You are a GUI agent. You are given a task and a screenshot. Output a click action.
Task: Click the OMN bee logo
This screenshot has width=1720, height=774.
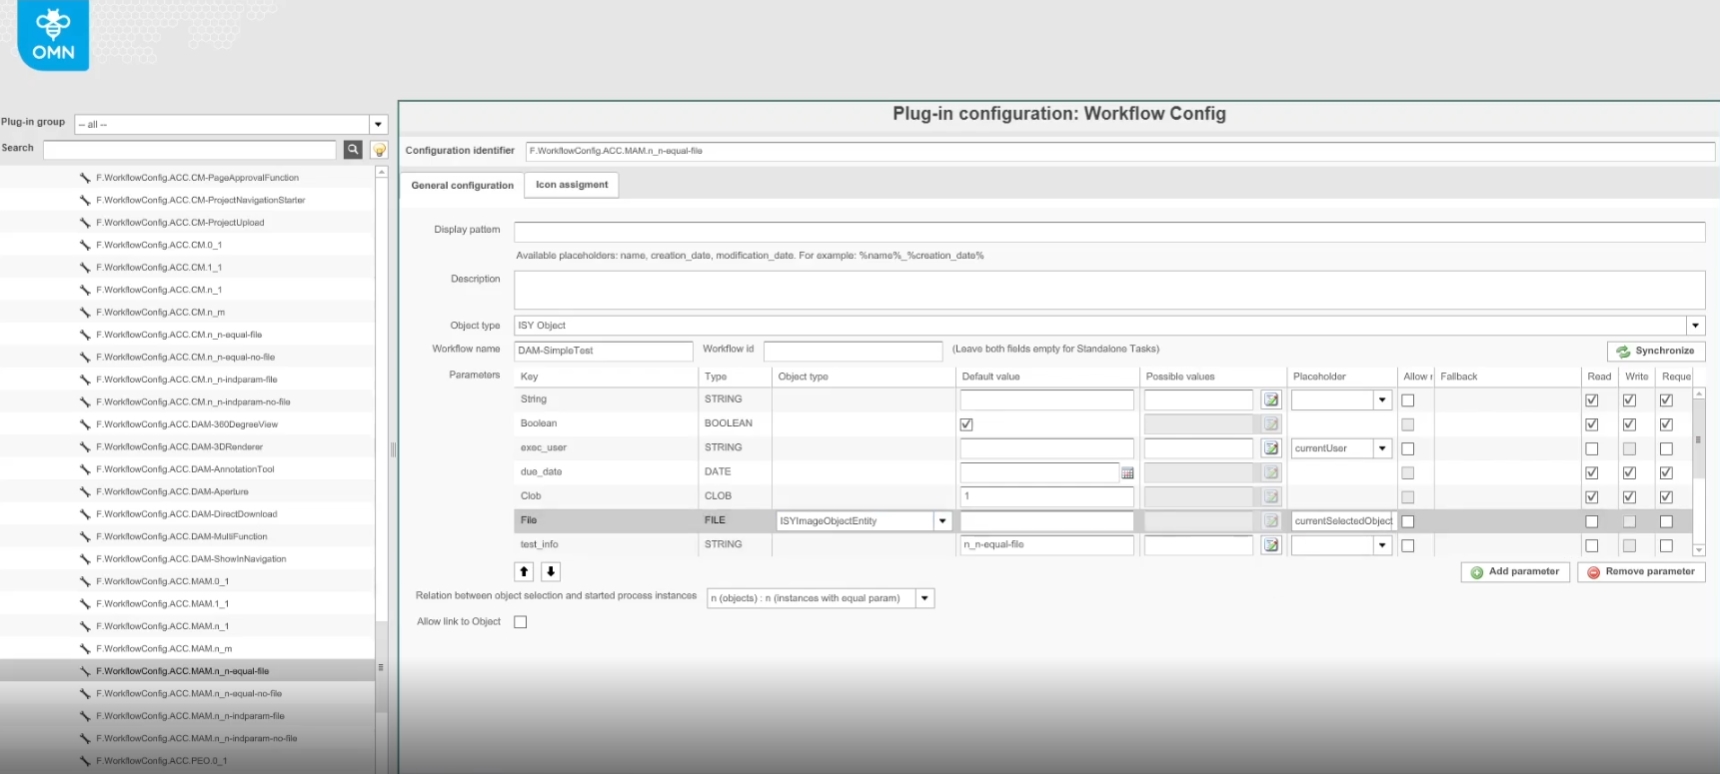(x=53, y=35)
